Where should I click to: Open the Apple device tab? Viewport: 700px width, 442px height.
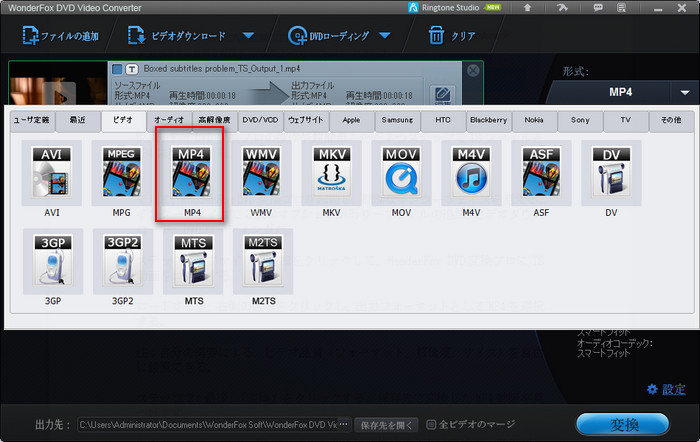coord(351,121)
